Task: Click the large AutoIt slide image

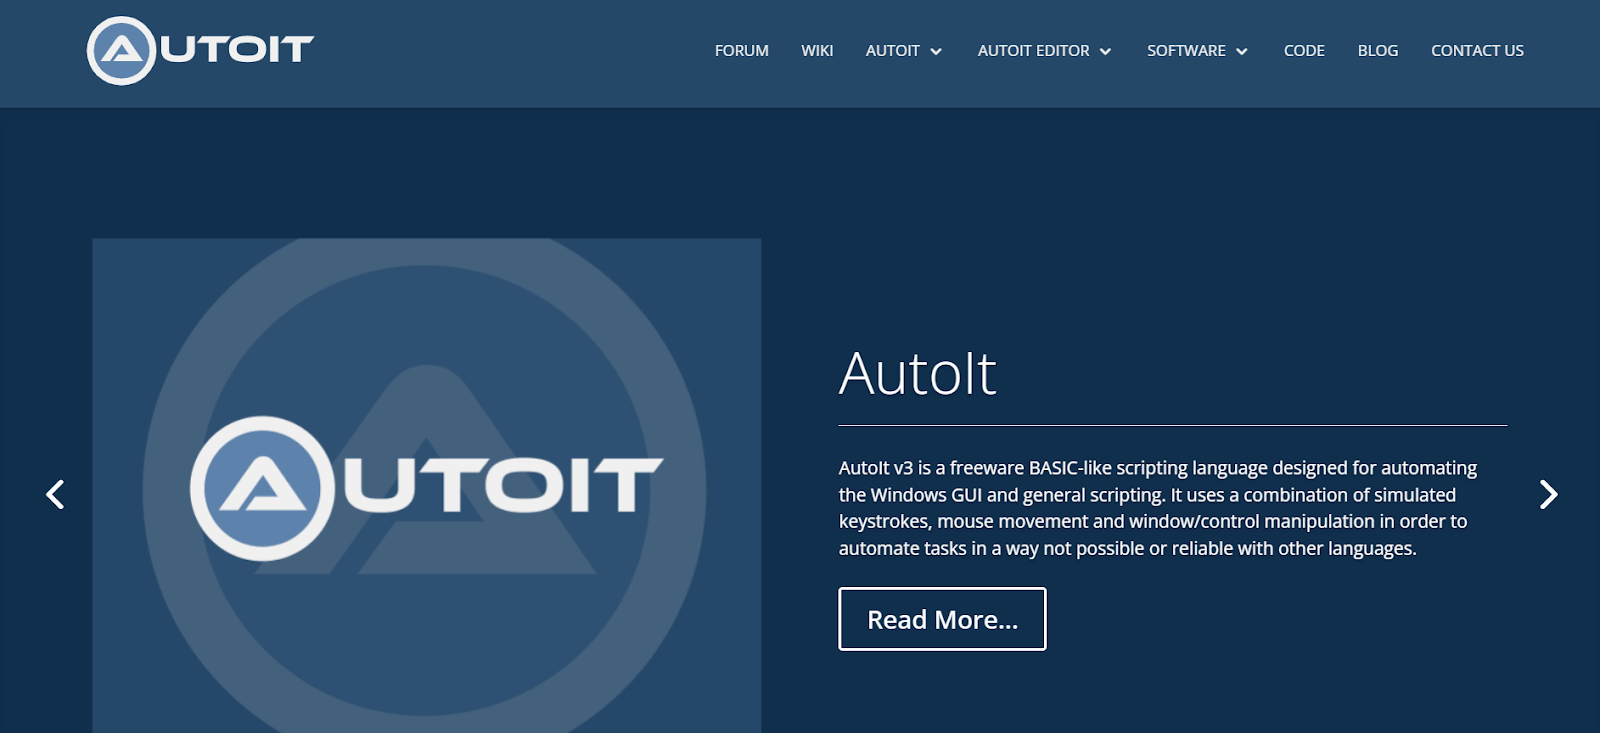Action: 427,486
